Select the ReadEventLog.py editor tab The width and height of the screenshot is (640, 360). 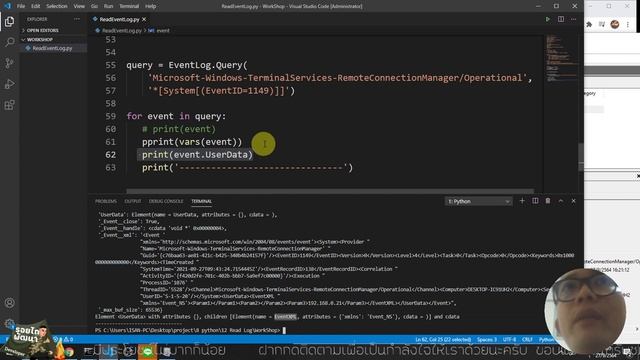pos(118,19)
